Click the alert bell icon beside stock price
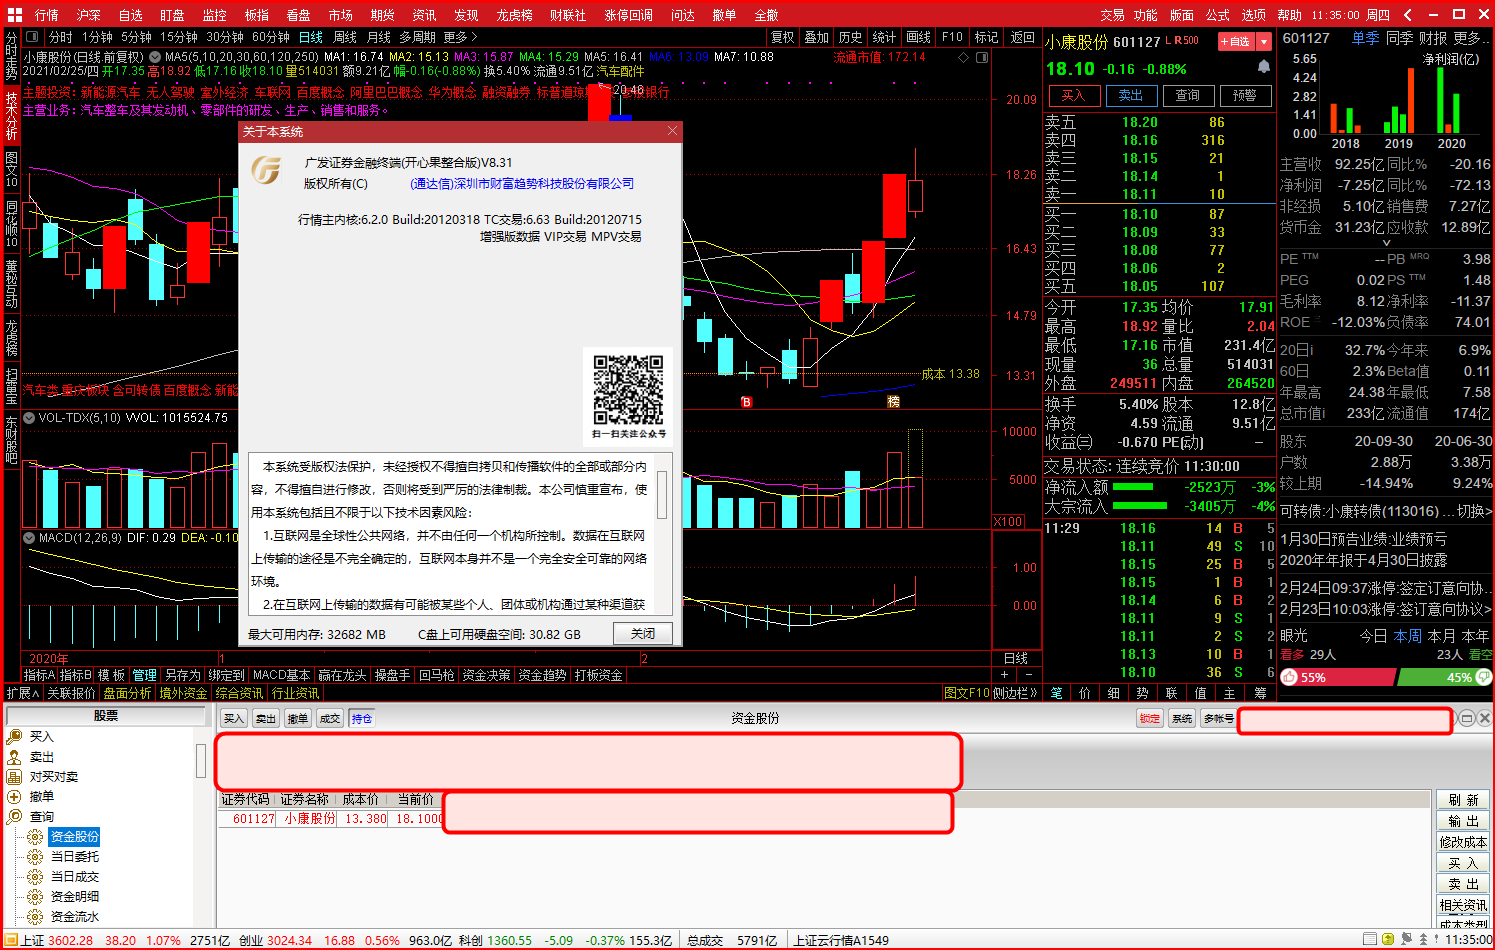 point(1264,67)
